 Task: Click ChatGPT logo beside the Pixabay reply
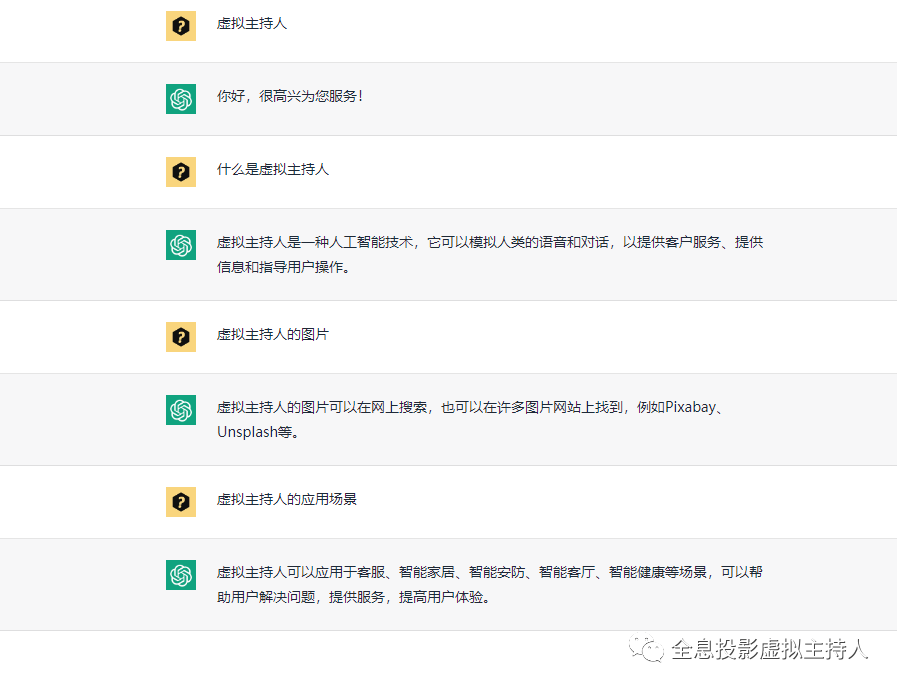click(x=181, y=410)
